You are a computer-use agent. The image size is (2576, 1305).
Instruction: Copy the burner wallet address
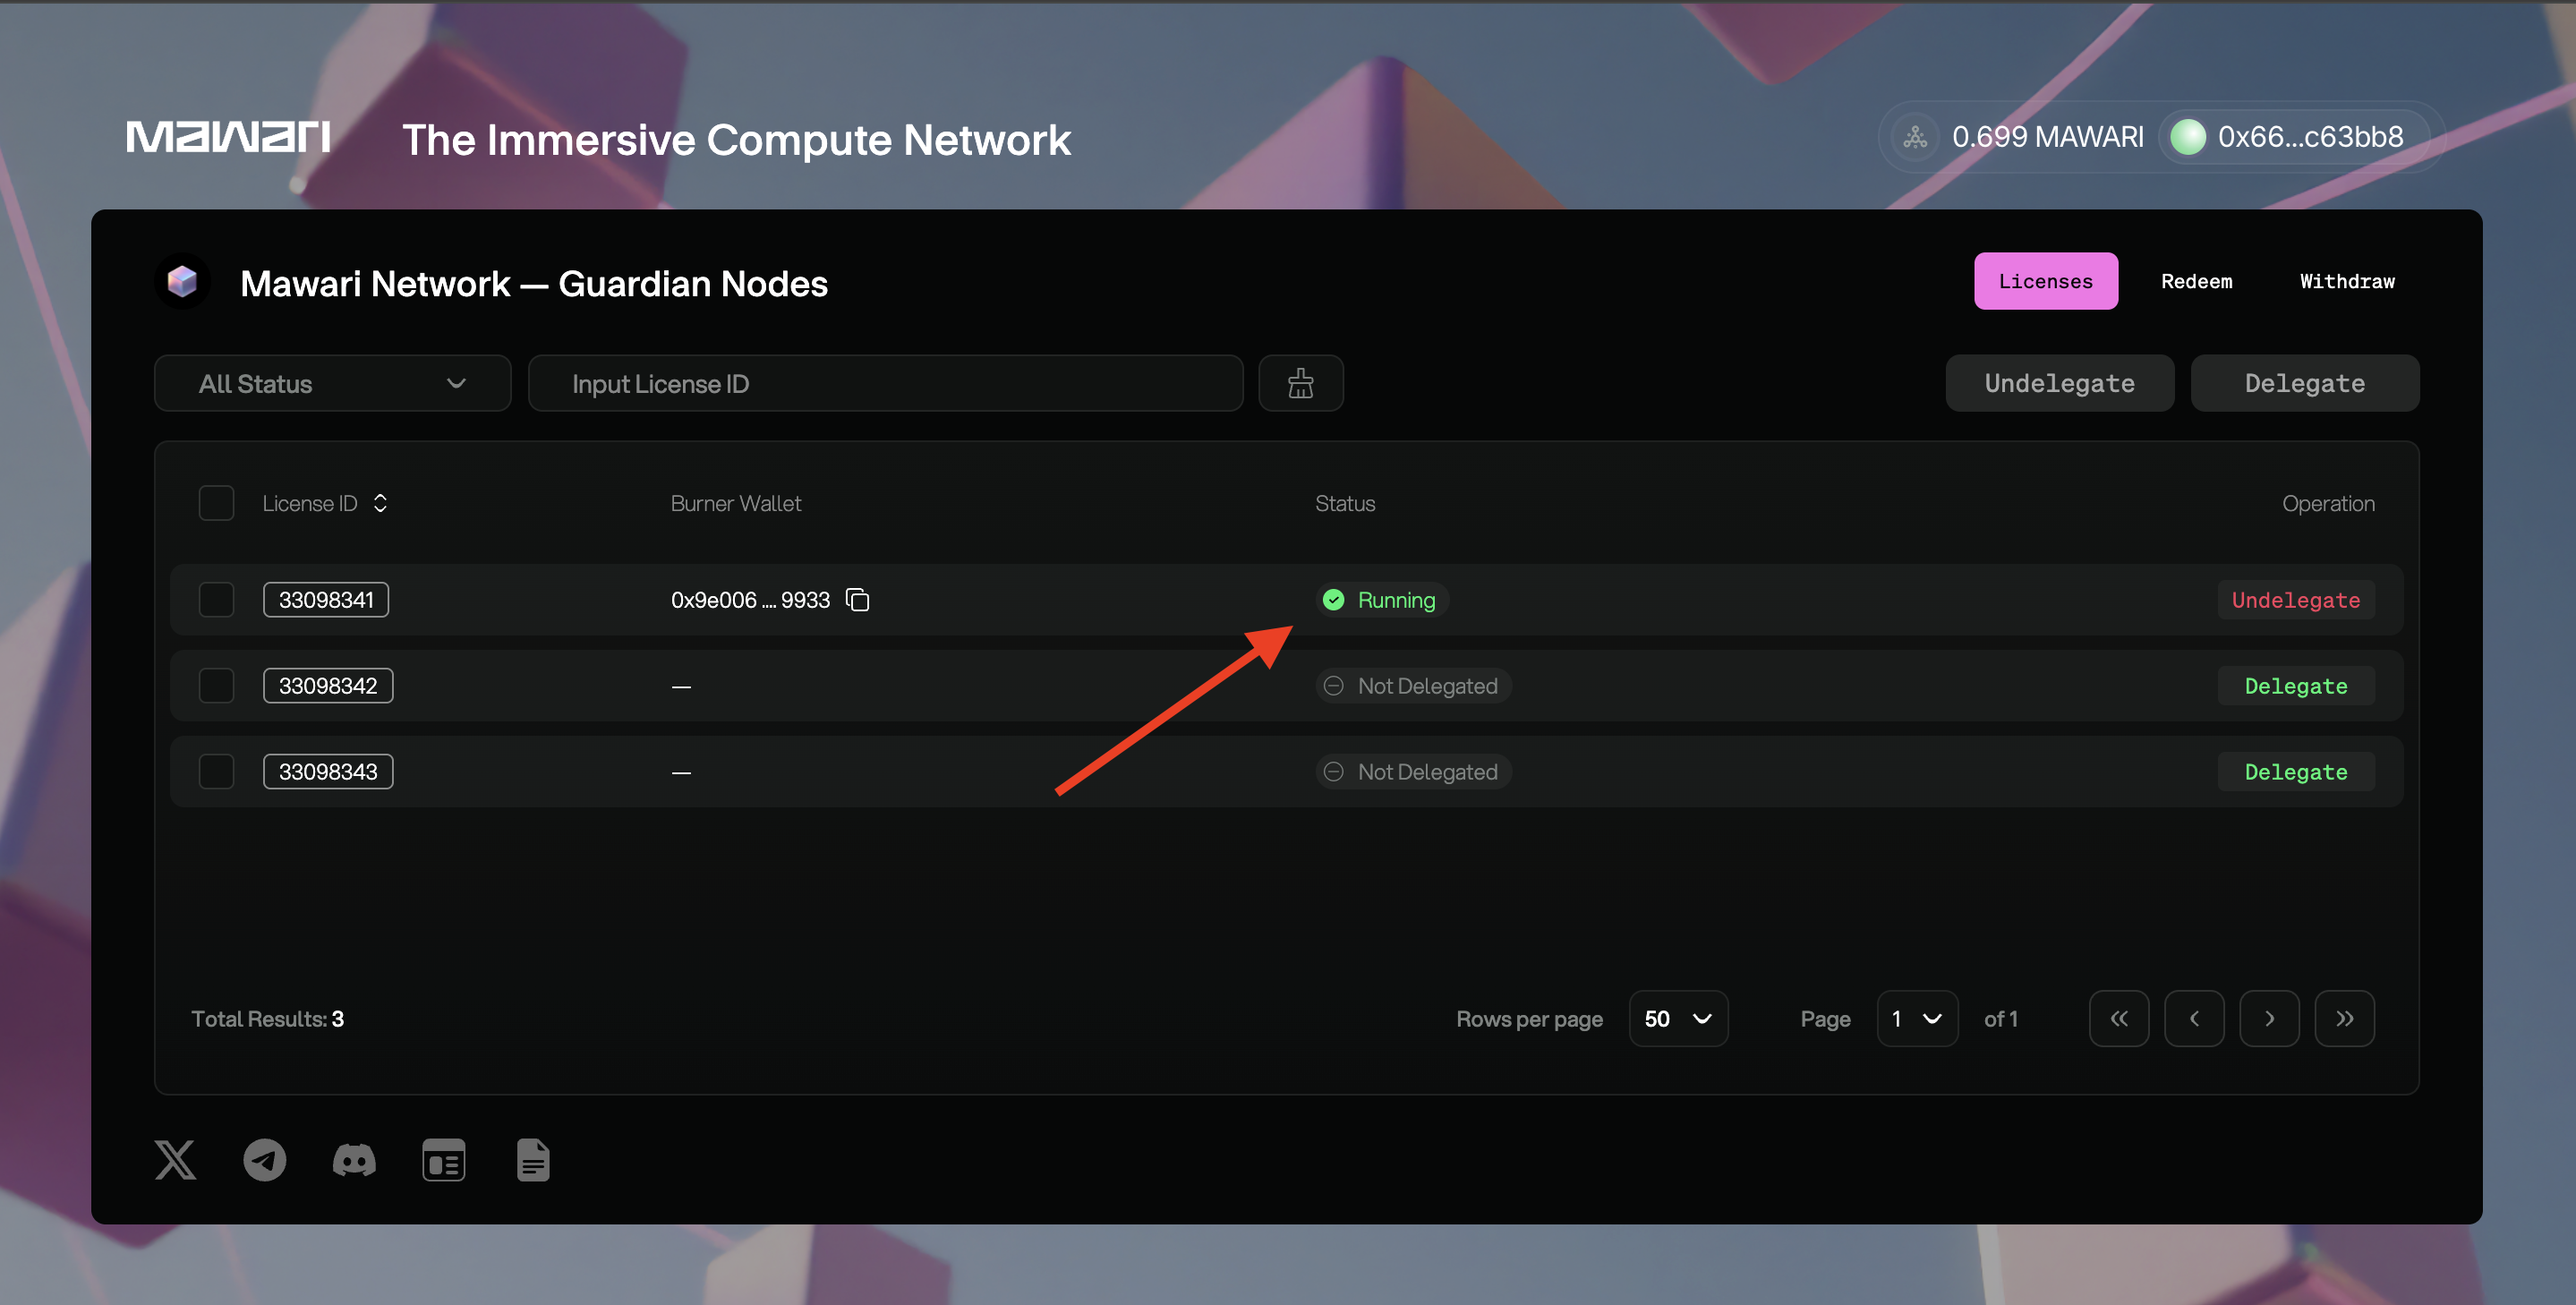(x=857, y=600)
